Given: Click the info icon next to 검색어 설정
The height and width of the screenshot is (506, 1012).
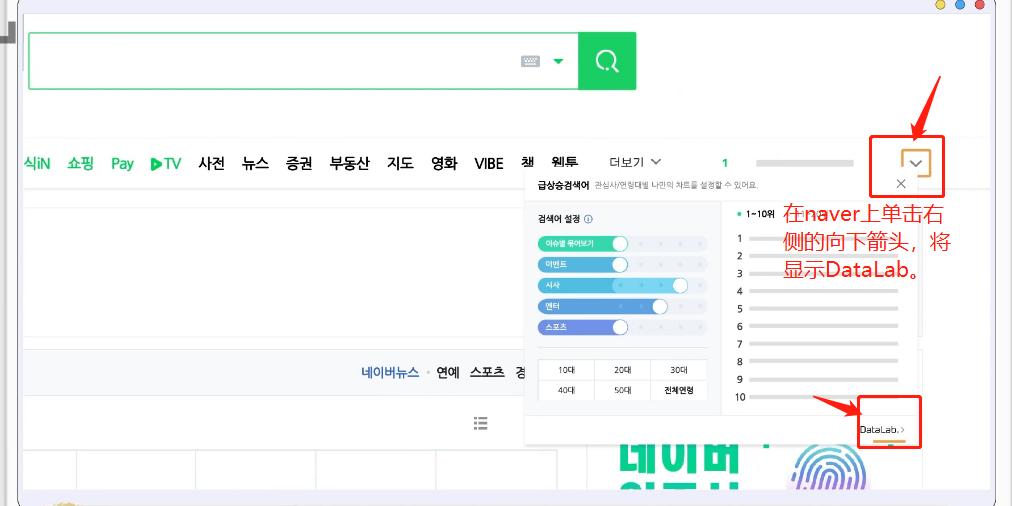Looking at the screenshot, I should [x=589, y=219].
